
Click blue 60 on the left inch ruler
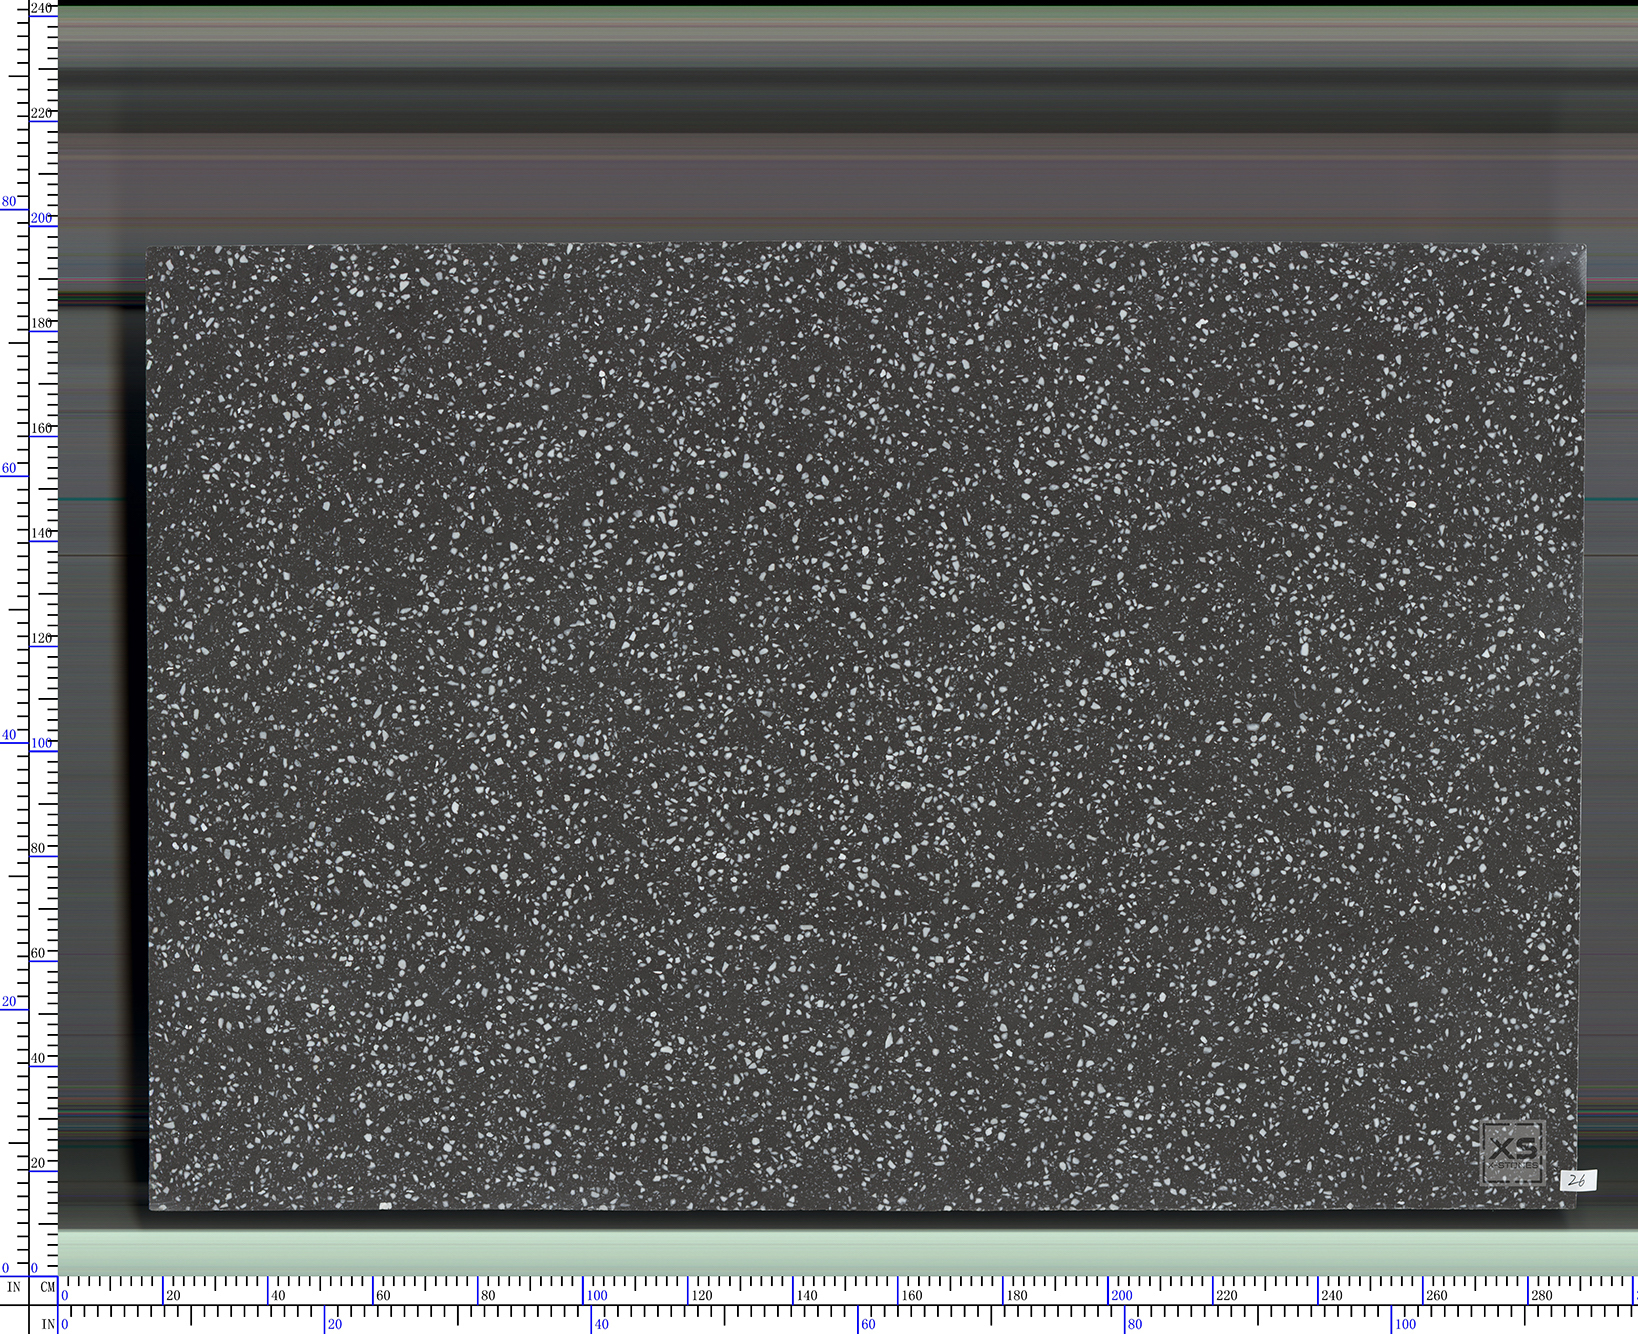(9, 468)
